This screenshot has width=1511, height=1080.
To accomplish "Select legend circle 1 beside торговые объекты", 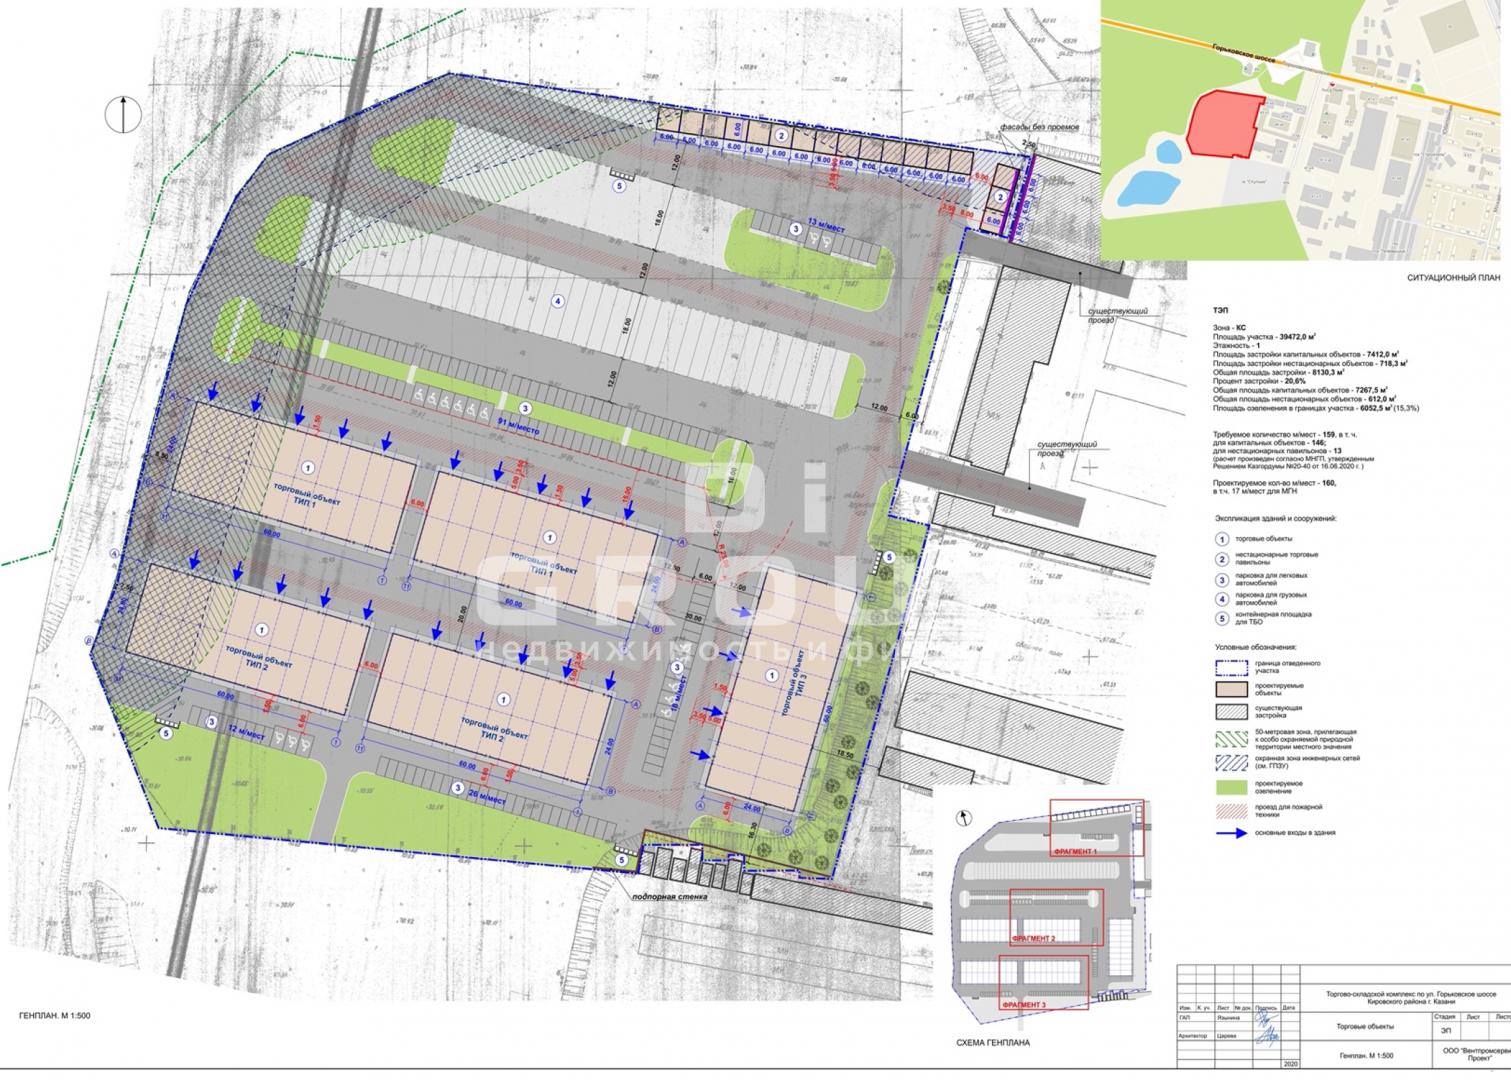I will [1222, 539].
